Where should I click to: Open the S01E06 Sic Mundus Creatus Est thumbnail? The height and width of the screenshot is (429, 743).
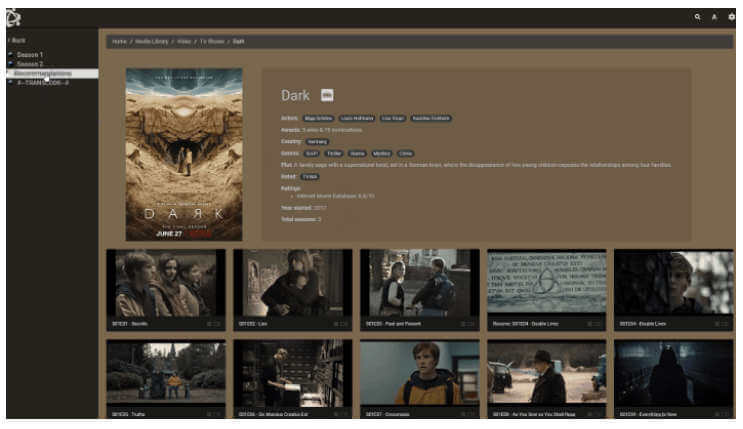tap(293, 374)
